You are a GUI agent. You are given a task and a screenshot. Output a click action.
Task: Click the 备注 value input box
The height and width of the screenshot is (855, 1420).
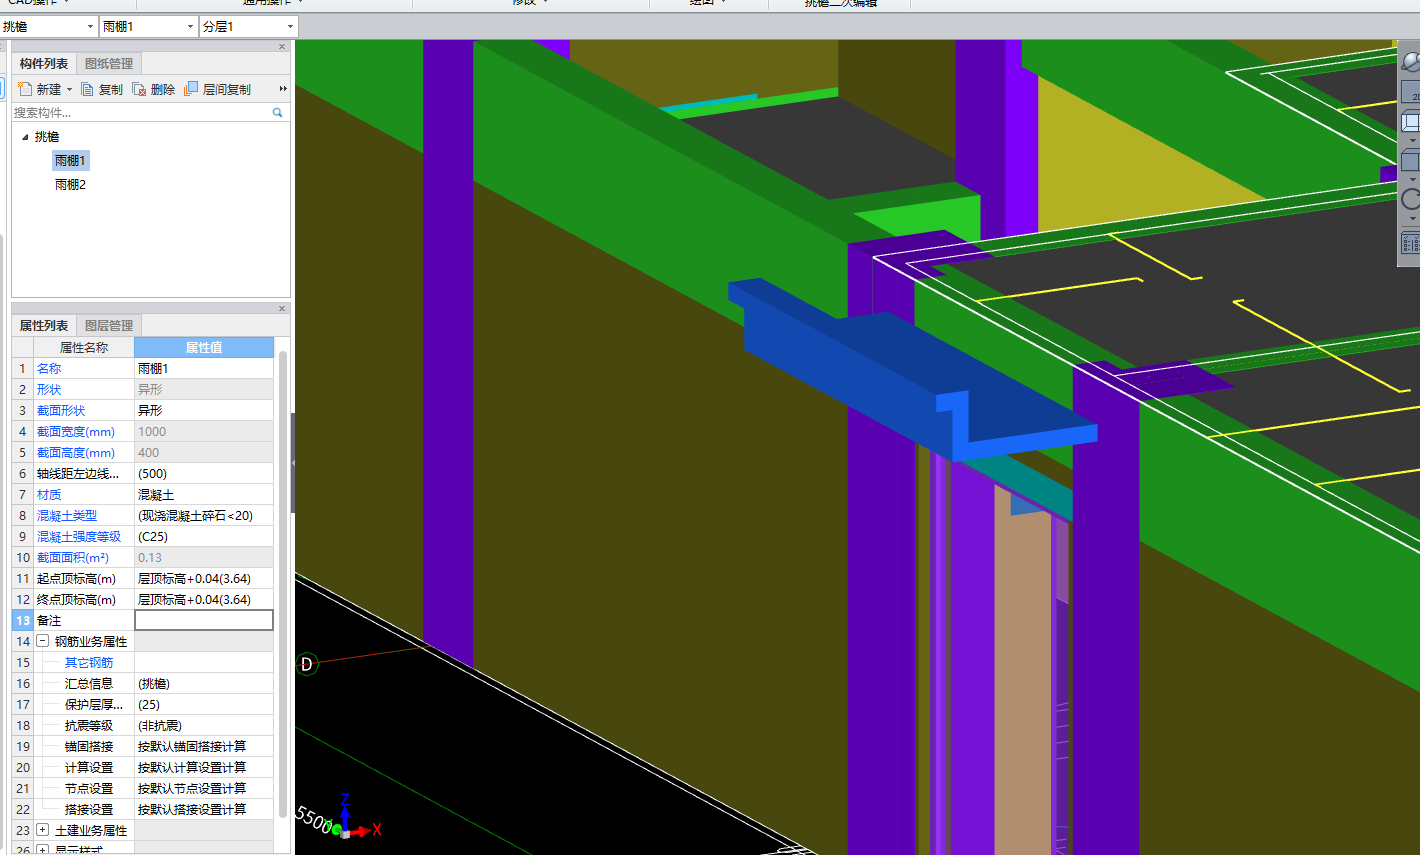[204, 620]
